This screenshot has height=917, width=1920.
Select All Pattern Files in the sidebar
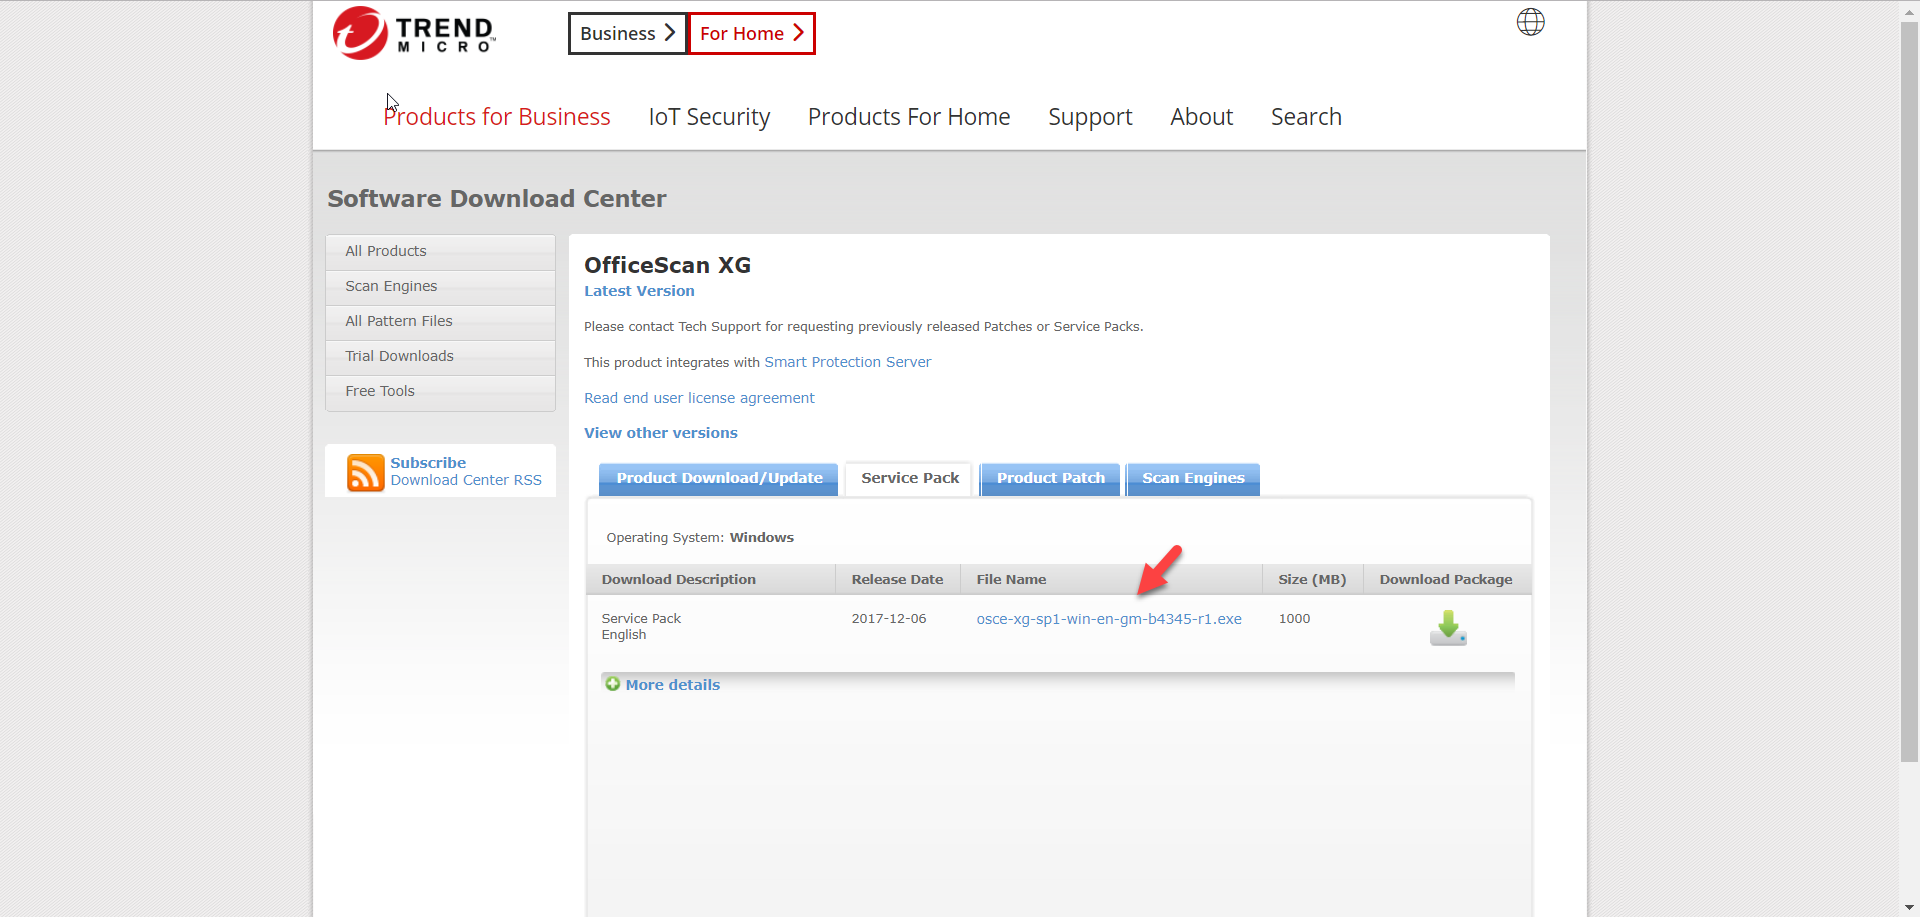pyautogui.click(x=440, y=321)
